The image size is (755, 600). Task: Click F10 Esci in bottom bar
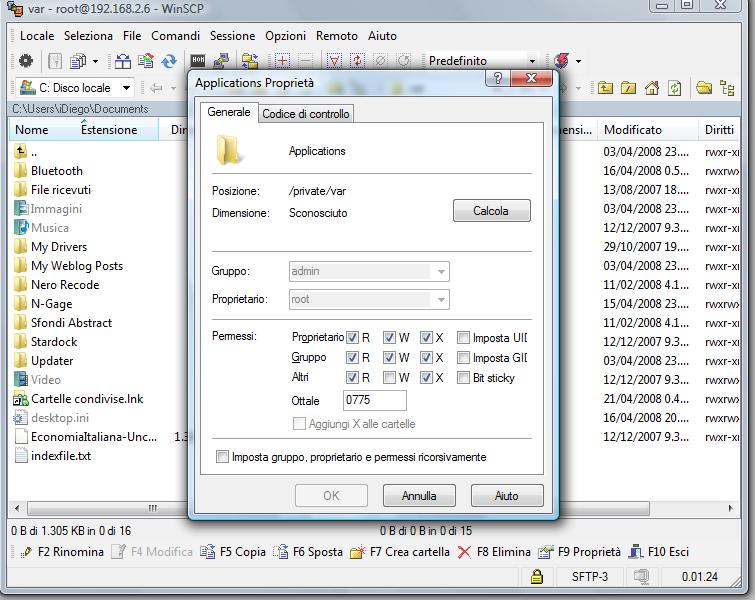pyautogui.click(x=660, y=552)
